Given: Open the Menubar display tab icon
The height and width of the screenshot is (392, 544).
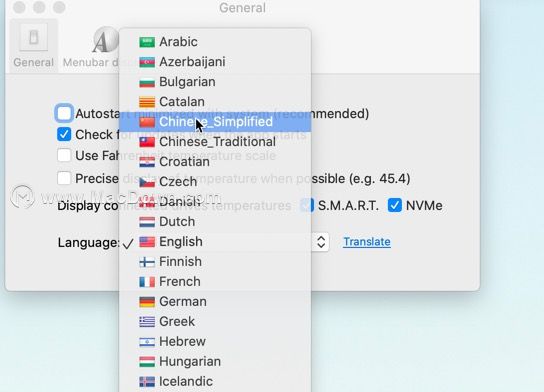Looking at the screenshot, I should pos(105,40).
